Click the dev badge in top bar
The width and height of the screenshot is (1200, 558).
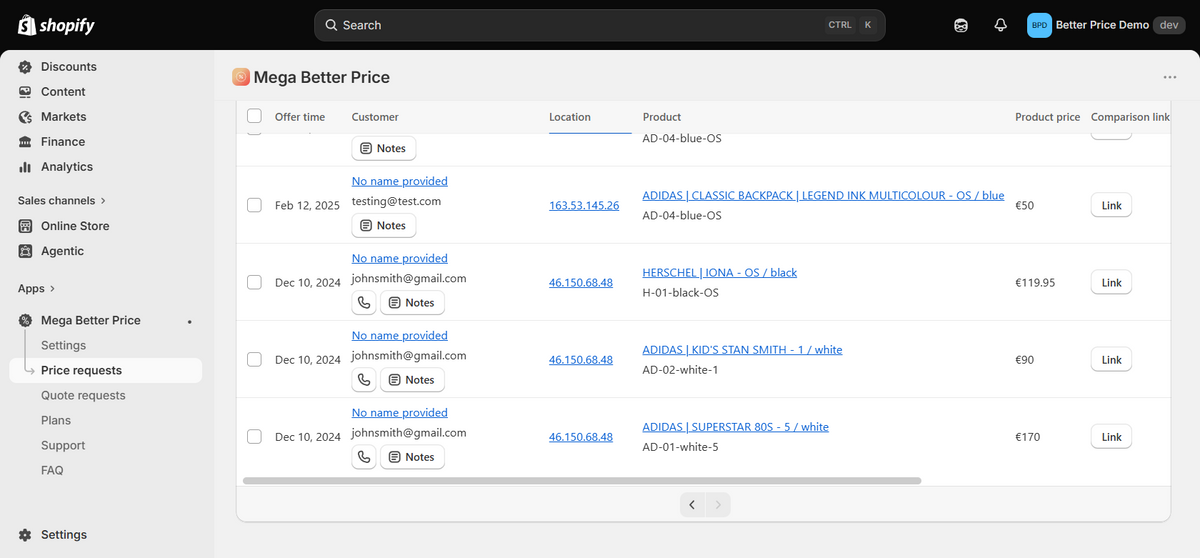tap(1169, 25)
